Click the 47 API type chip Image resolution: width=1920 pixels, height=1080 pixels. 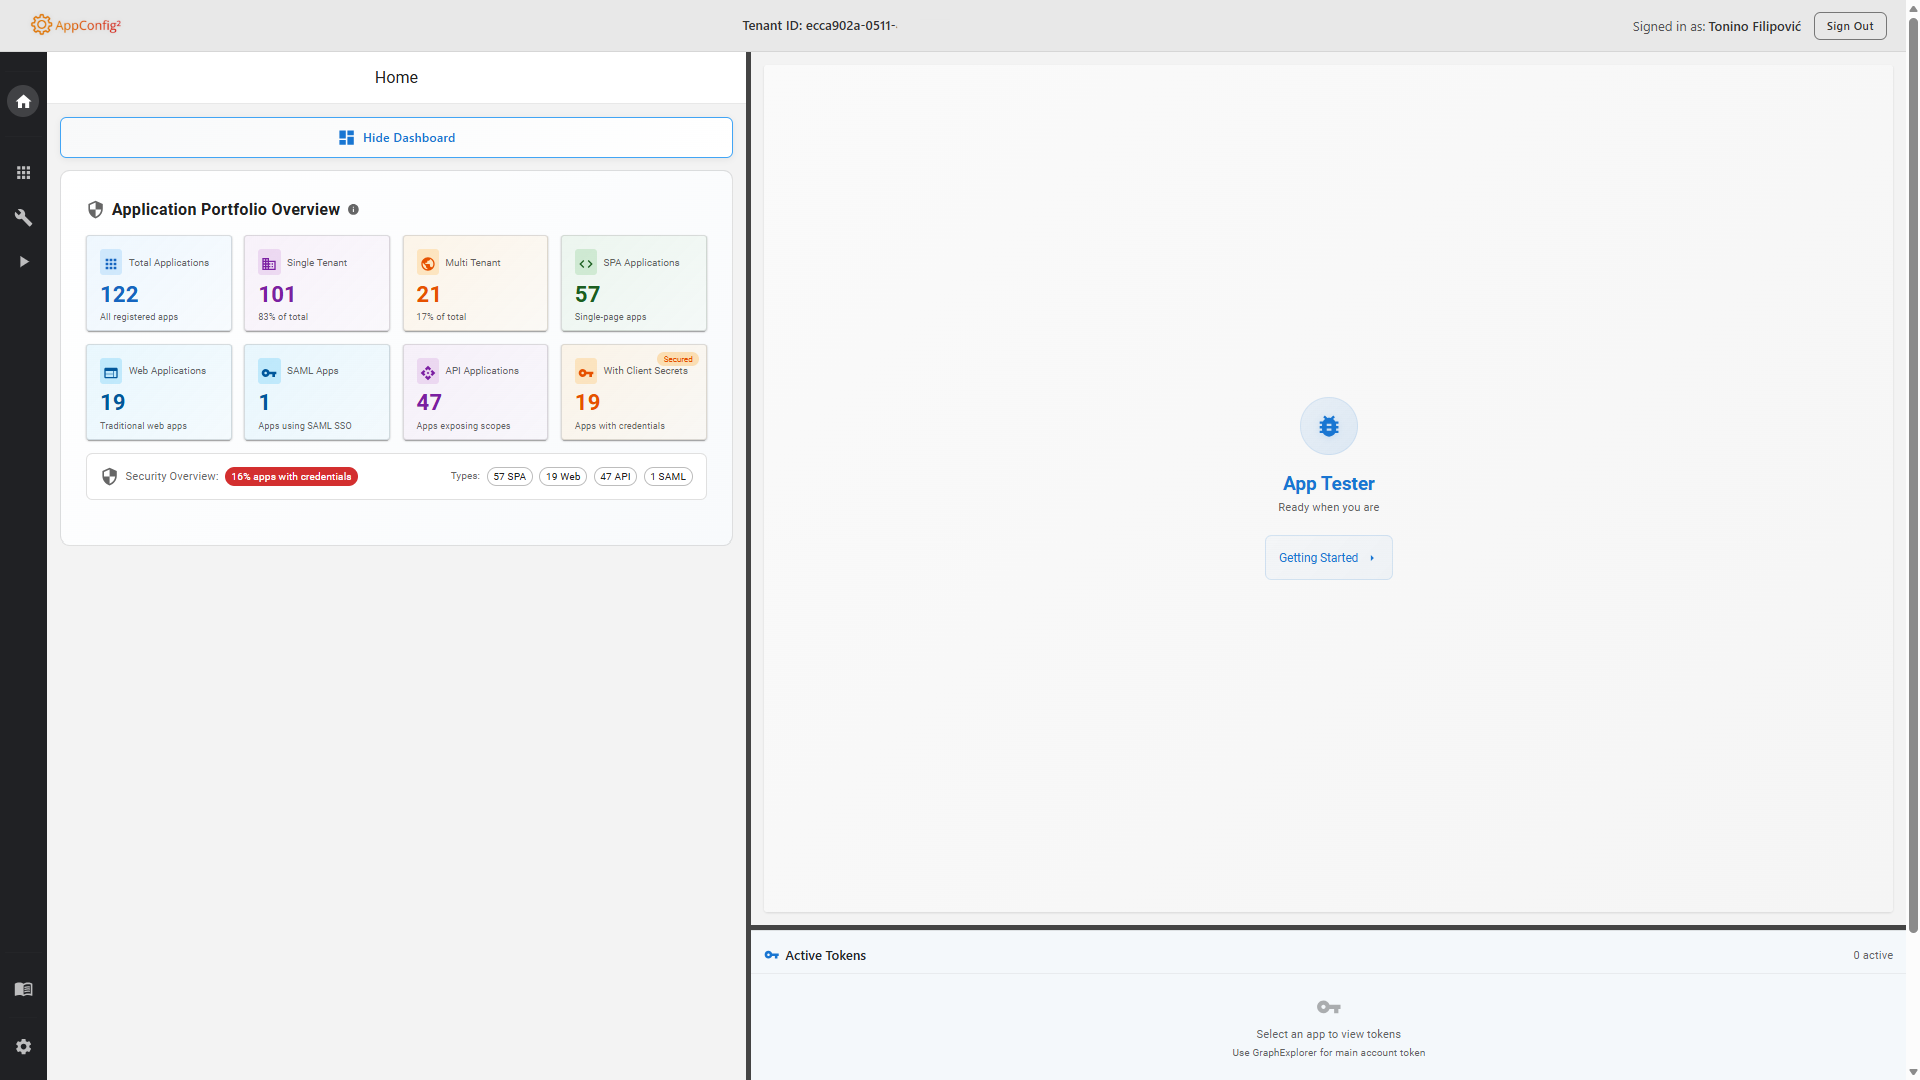point(615,477)
